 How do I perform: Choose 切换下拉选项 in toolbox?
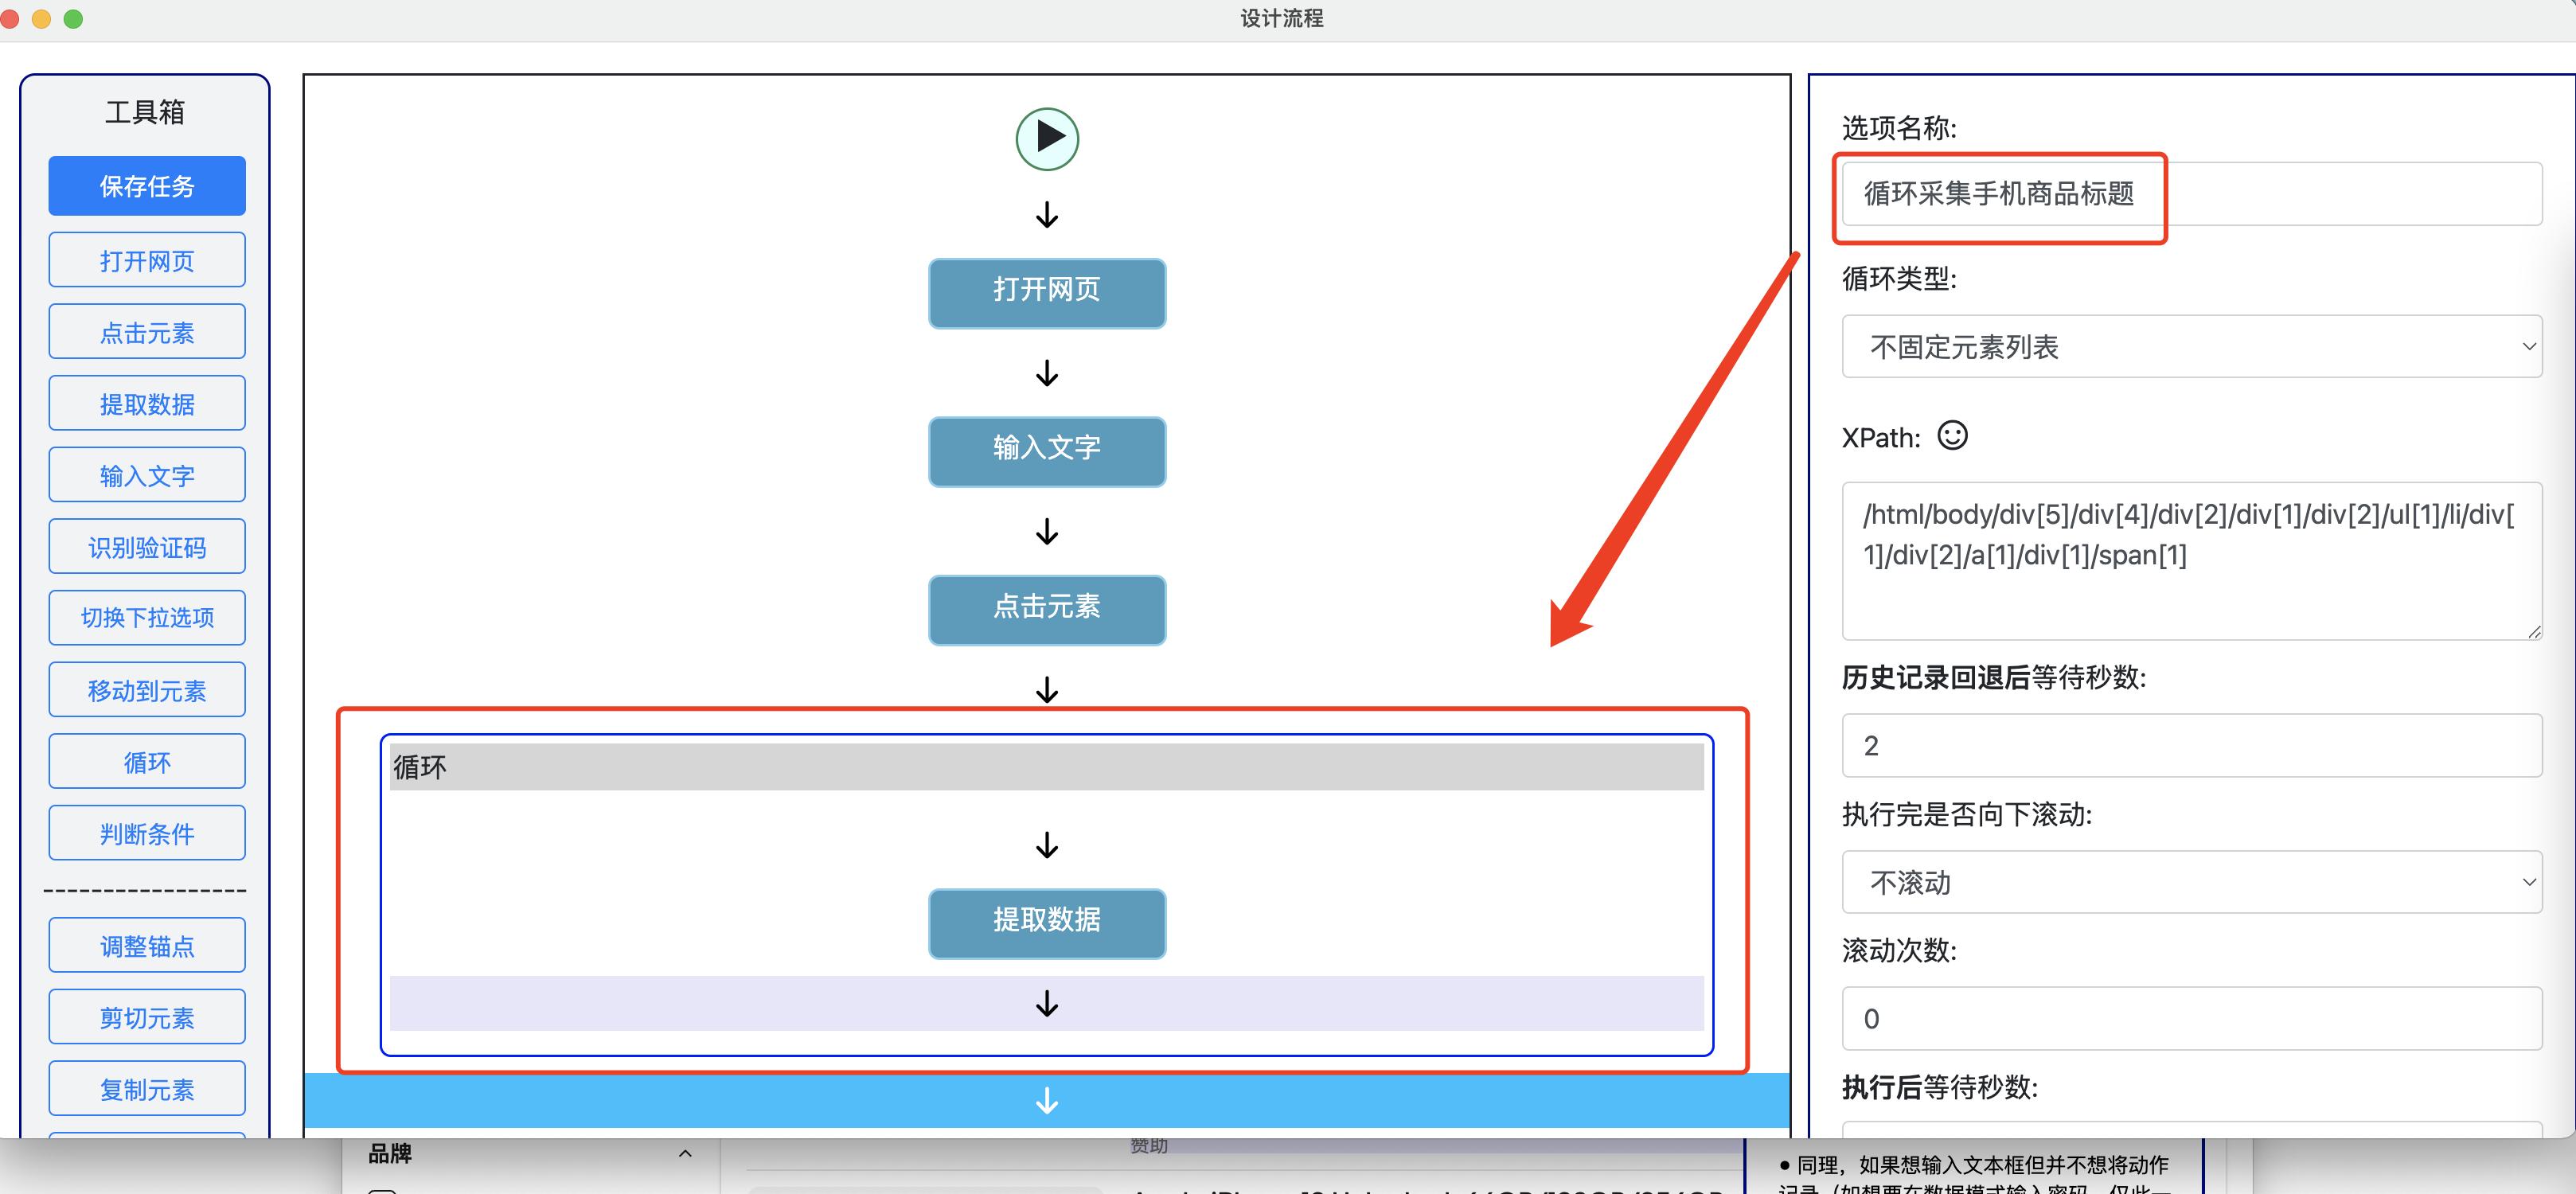tap(147, 618)
